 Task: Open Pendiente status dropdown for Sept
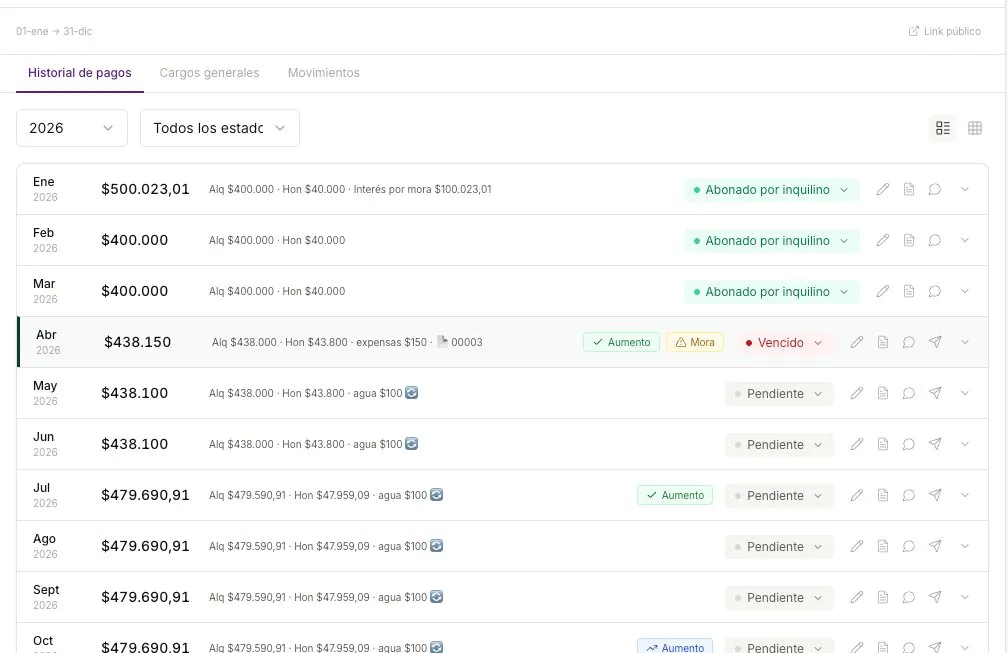(779, 597)
